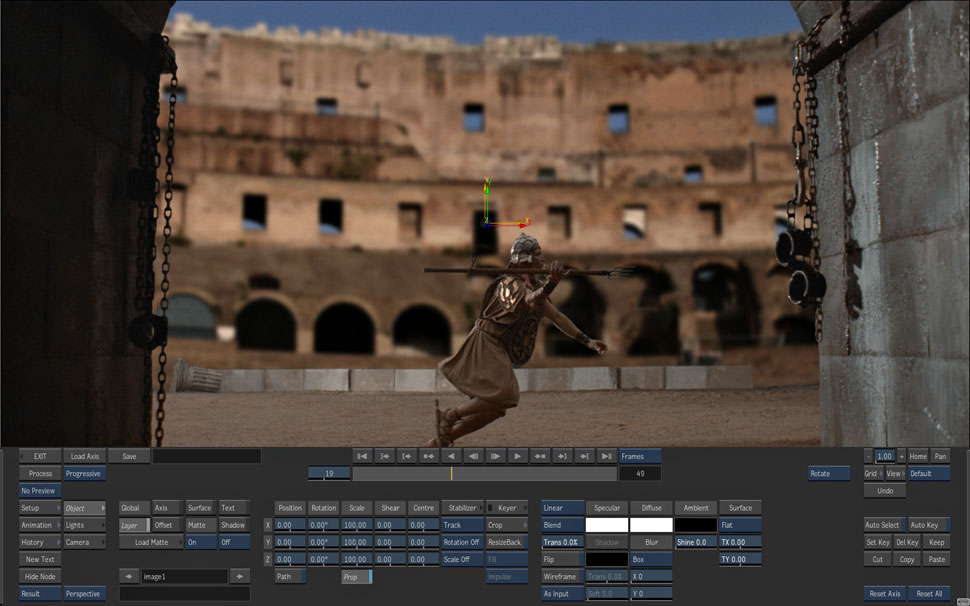Click the Play backward transport button

coord(452,456)
